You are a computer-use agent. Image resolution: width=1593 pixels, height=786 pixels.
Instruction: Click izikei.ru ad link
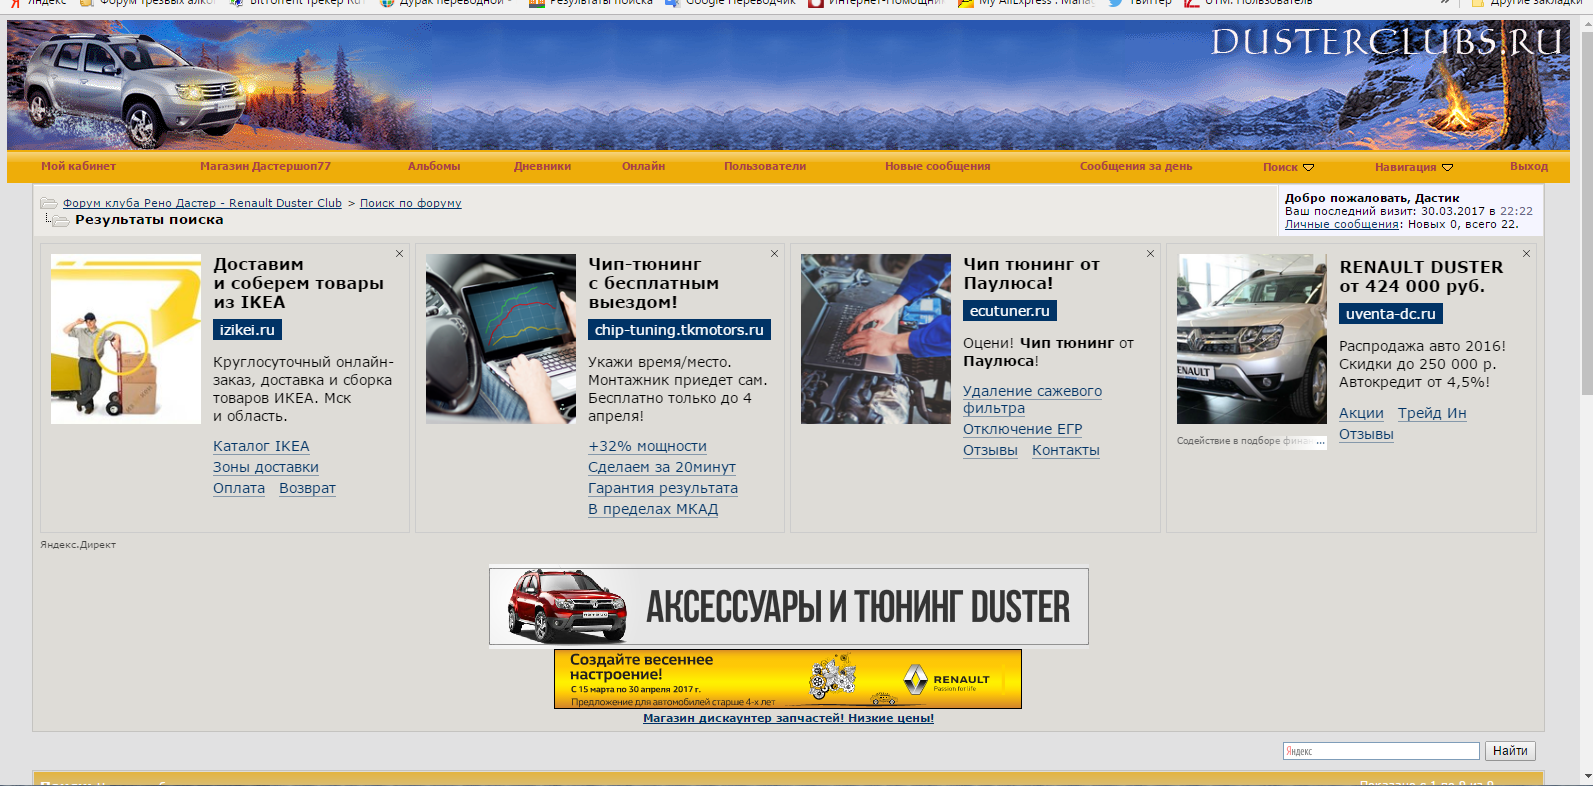[x=247, y=330]
